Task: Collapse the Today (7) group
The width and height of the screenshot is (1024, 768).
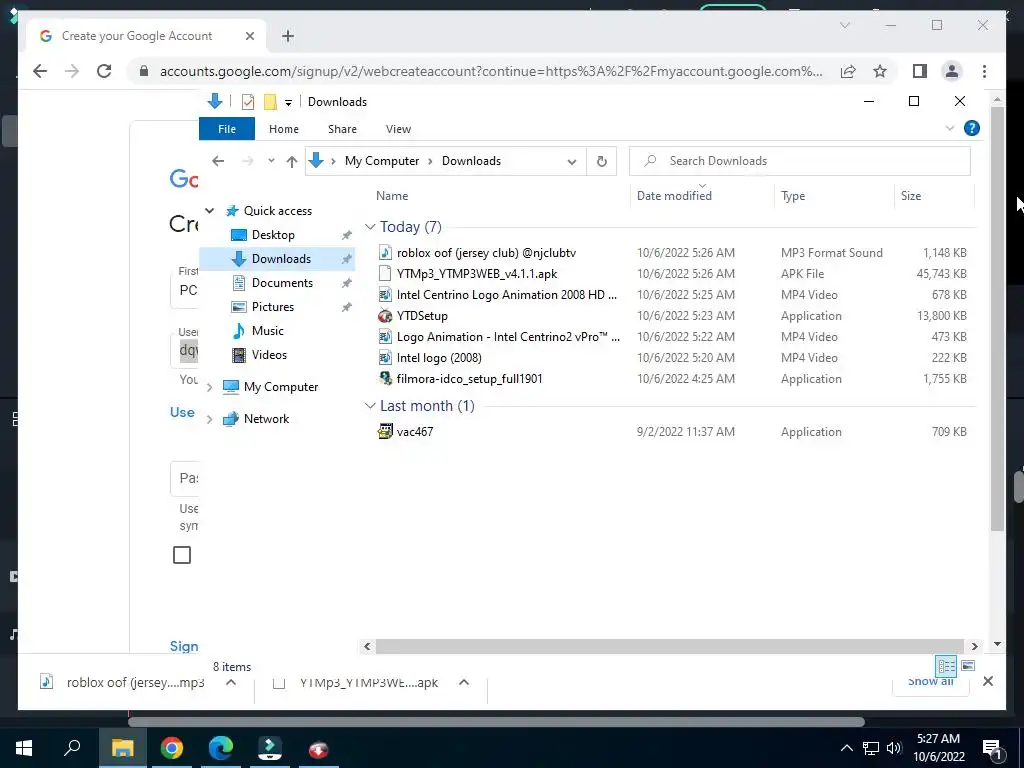Action: [x=370, y=227]
